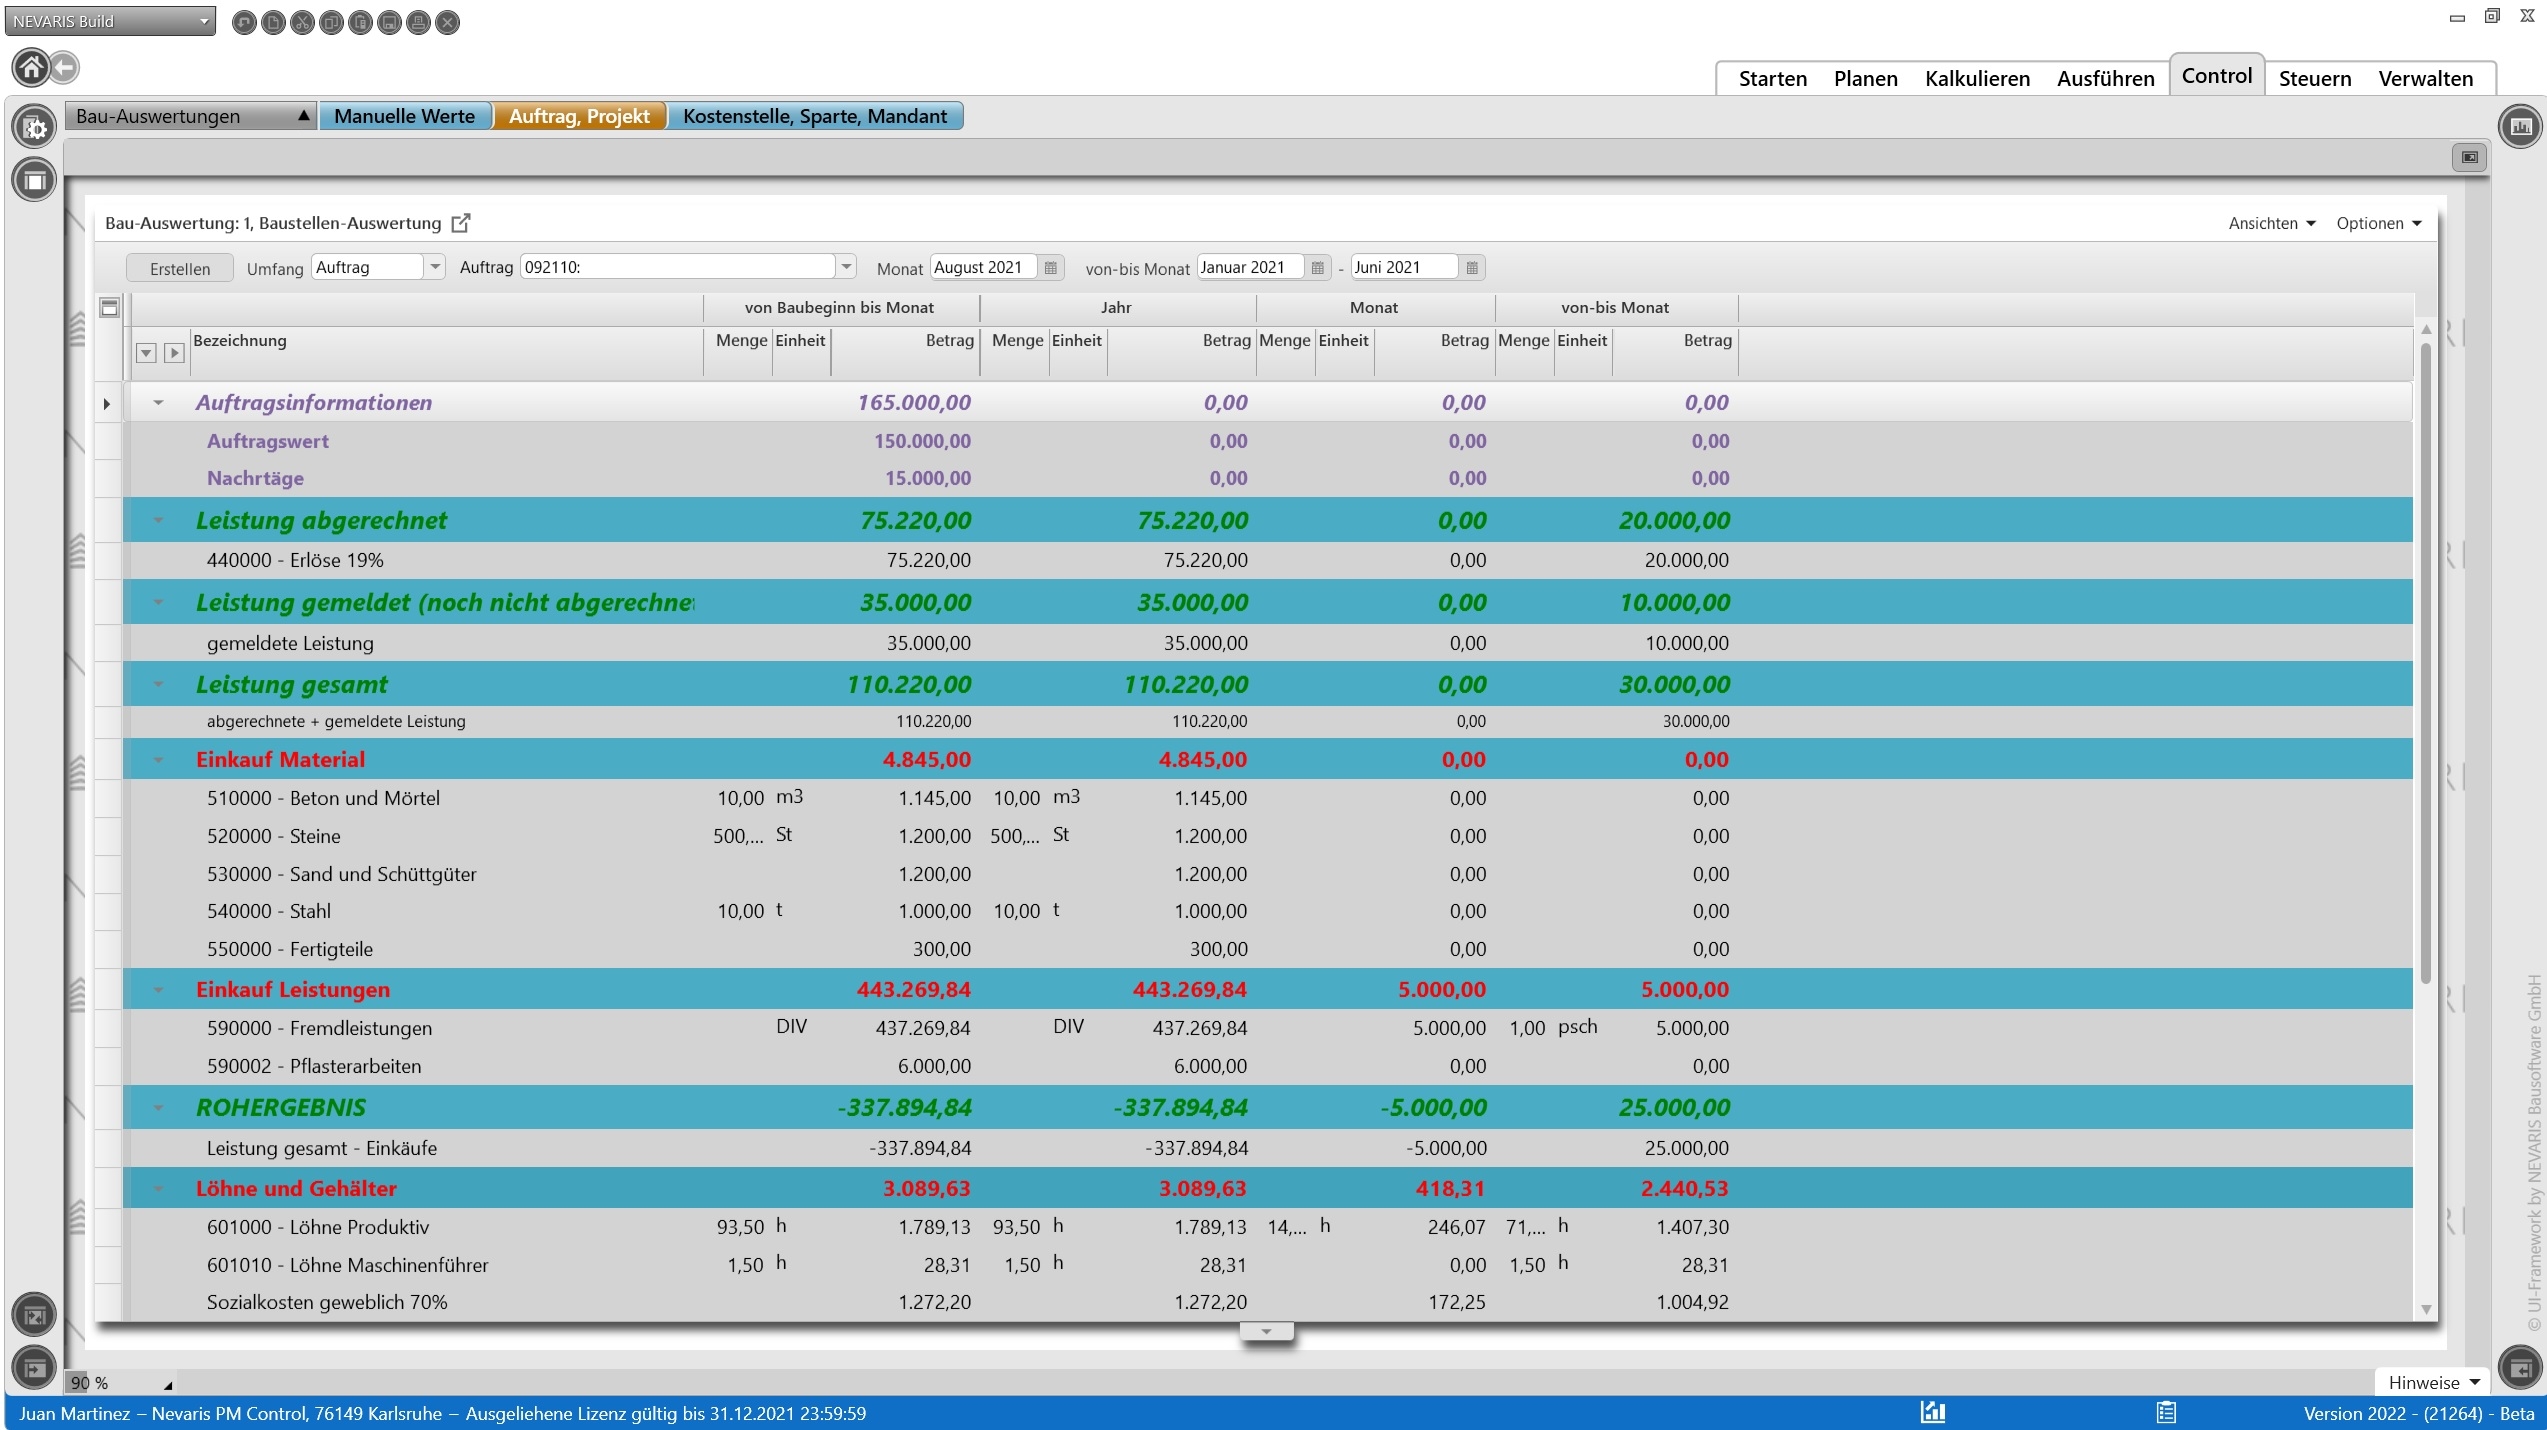
Task: Open Bau-Auswertung in external window icon
Action: click(x=460, y=223)
